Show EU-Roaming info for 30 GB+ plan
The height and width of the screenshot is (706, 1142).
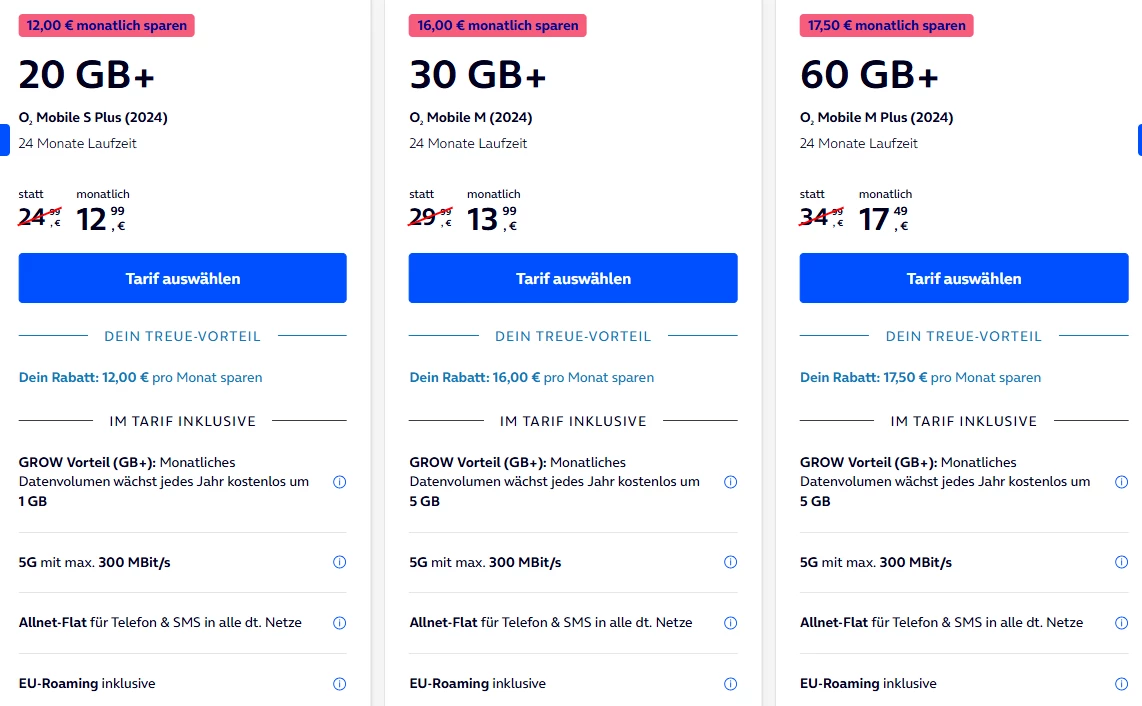(x=730, y=684)
